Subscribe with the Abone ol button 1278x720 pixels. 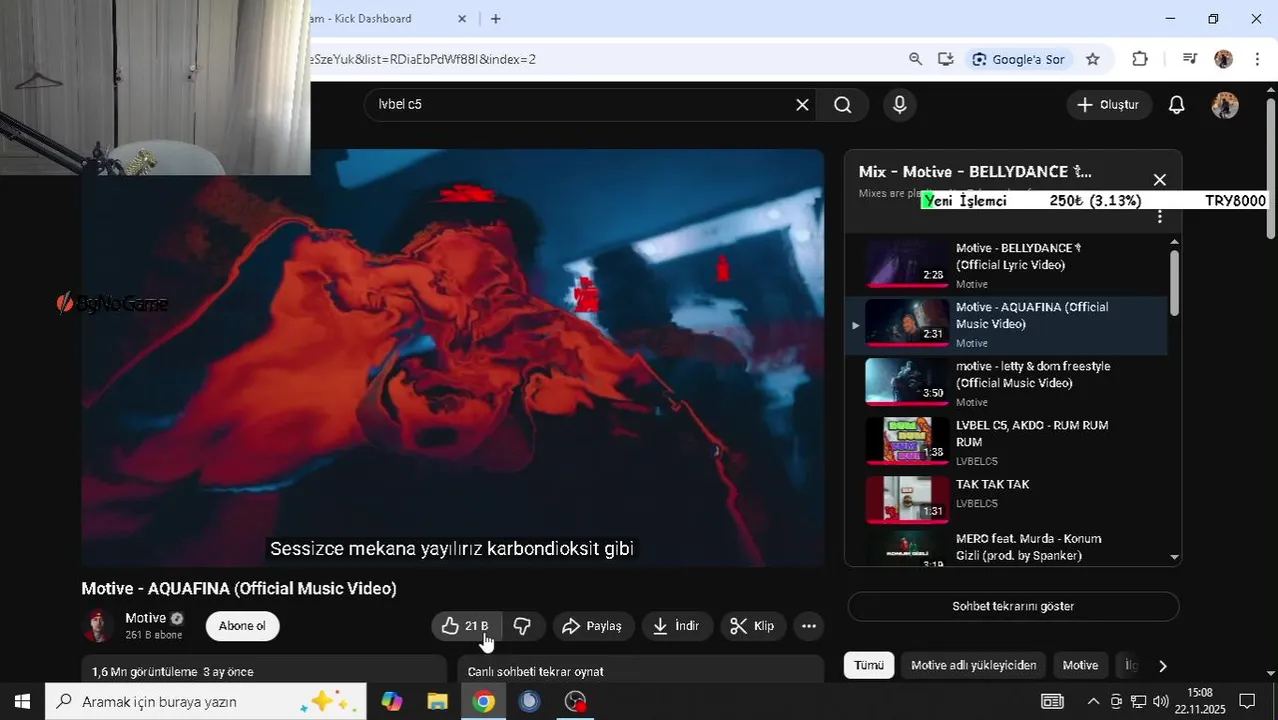242,626
